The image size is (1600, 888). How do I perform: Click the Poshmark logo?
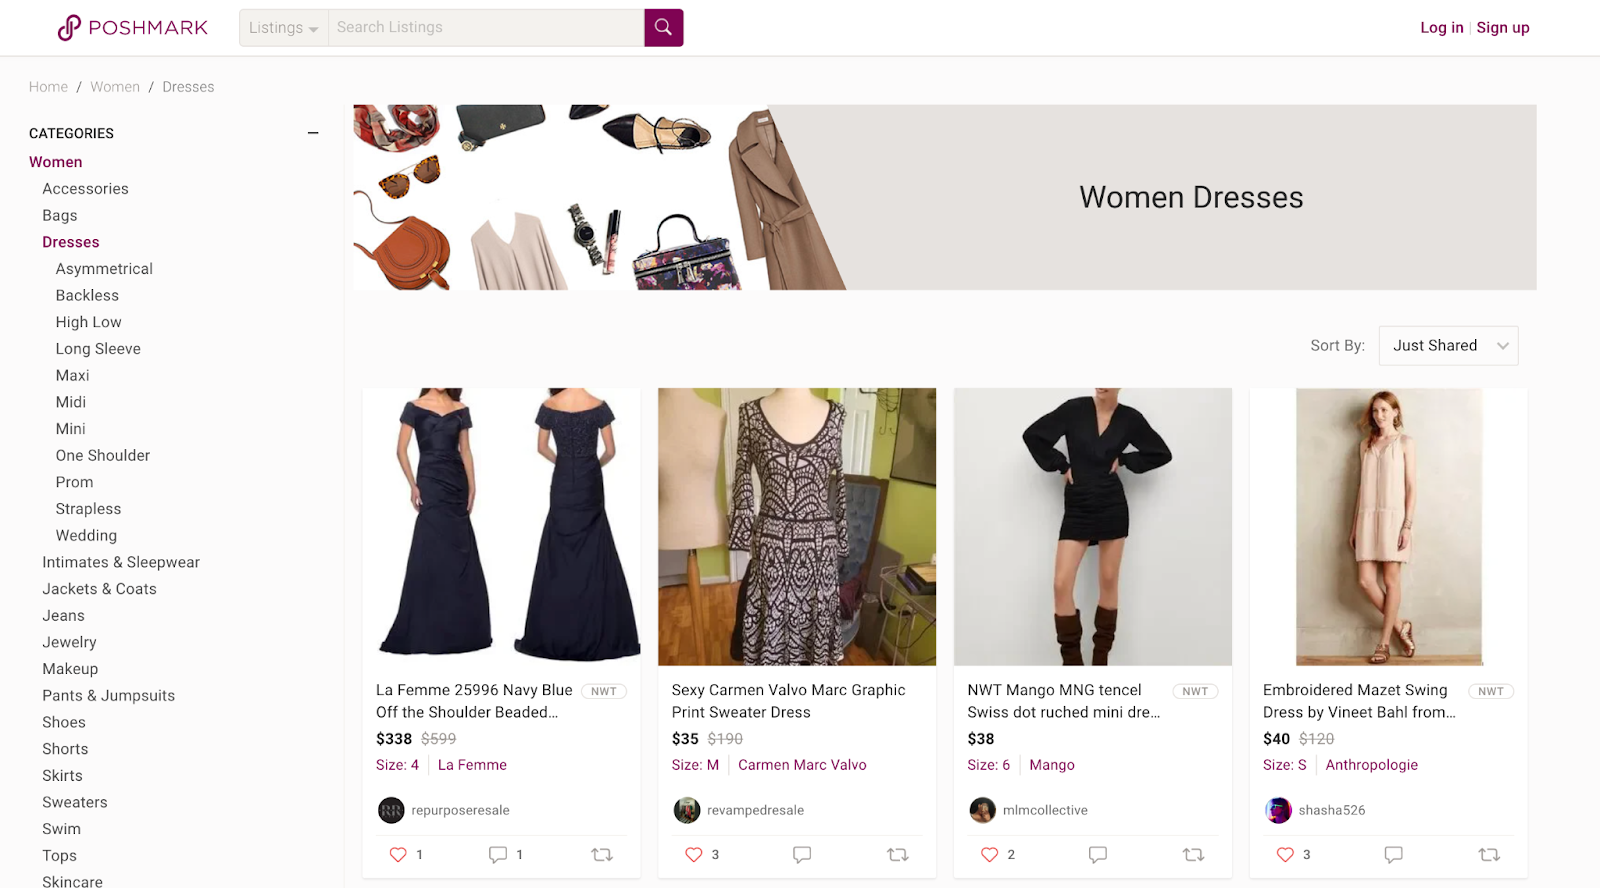[x=133, y=27]
